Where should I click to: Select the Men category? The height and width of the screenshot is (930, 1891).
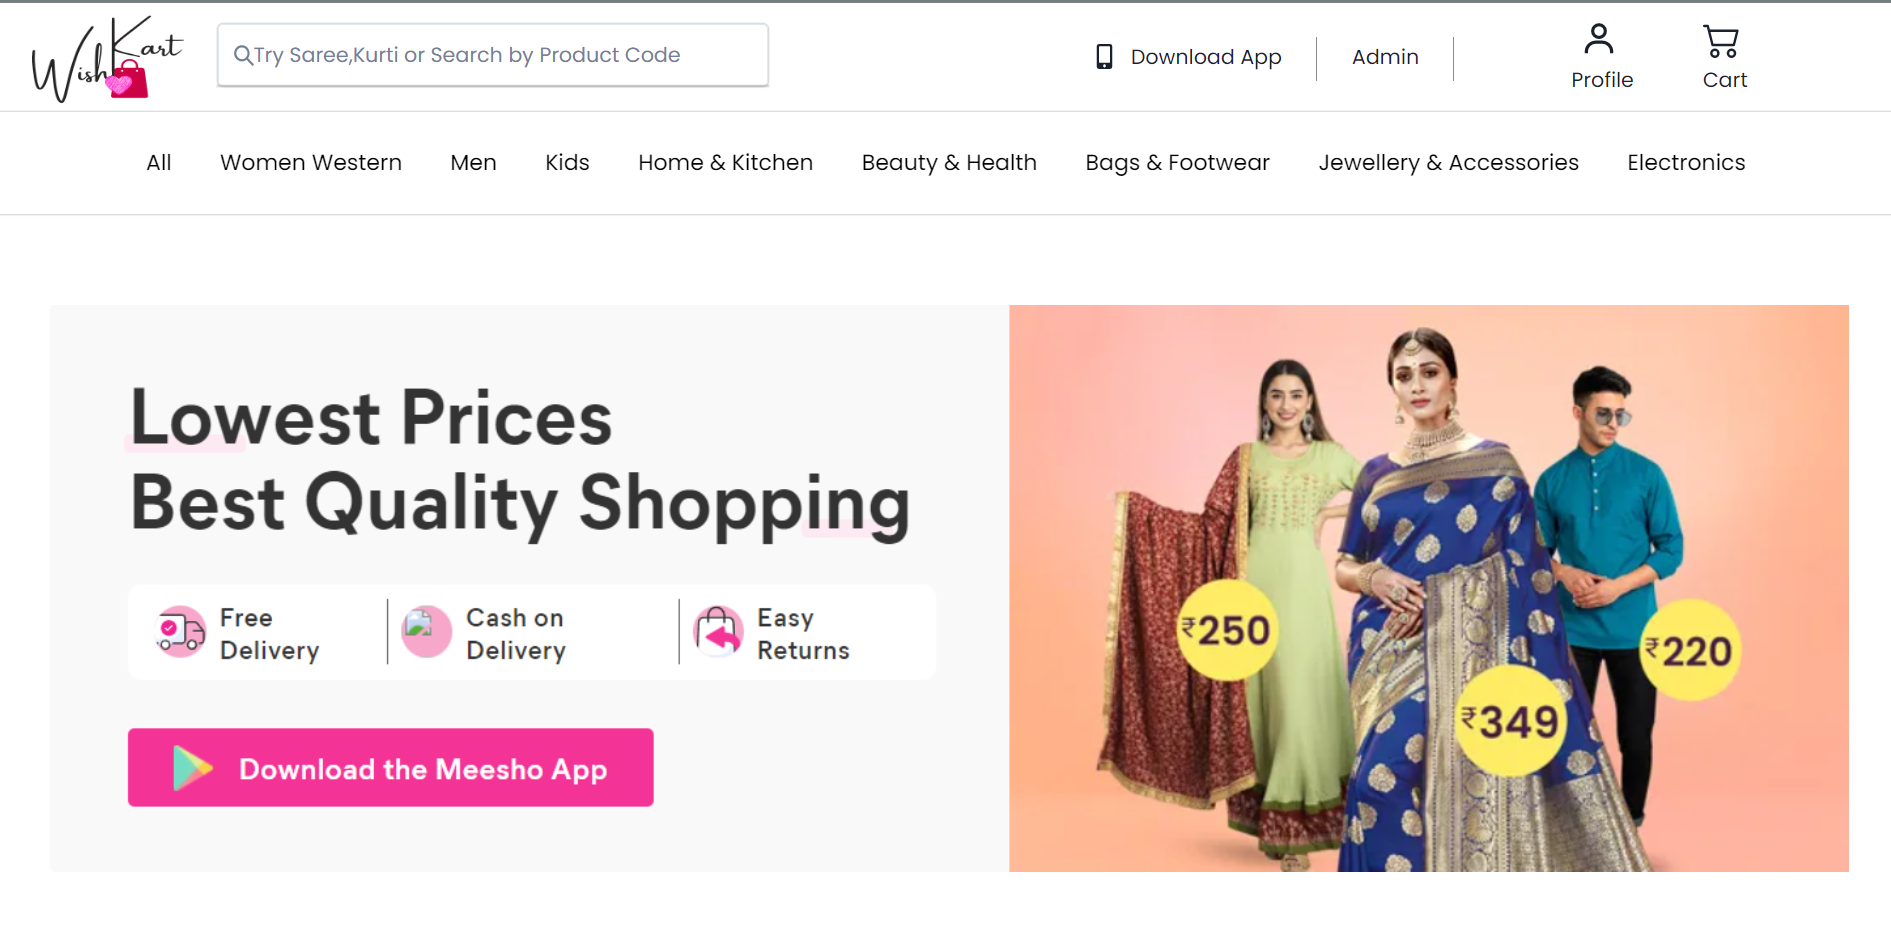click(x=473, y=163)
